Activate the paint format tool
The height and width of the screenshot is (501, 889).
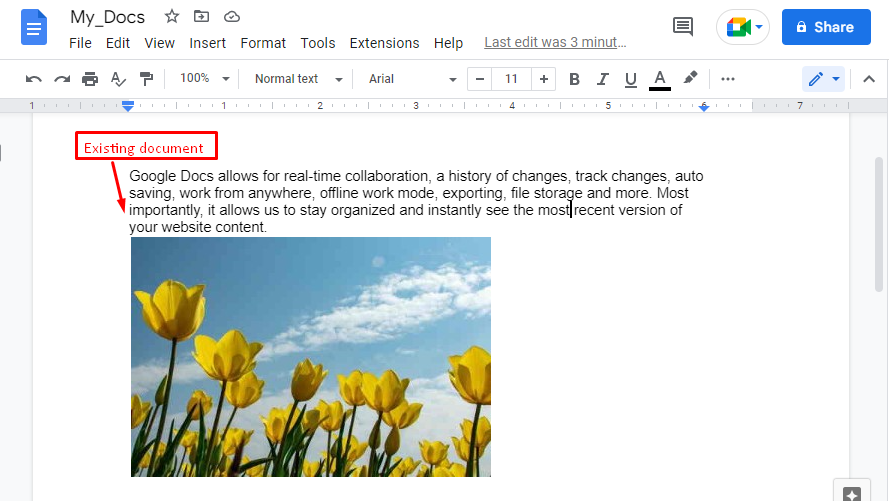tap(146, 79)
